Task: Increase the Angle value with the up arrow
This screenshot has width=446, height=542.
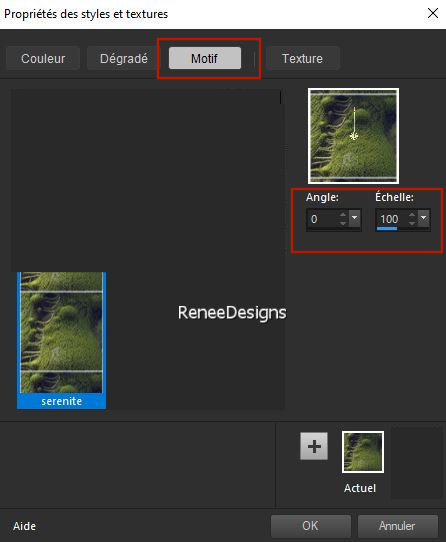Action: click(x=343, y=215)
